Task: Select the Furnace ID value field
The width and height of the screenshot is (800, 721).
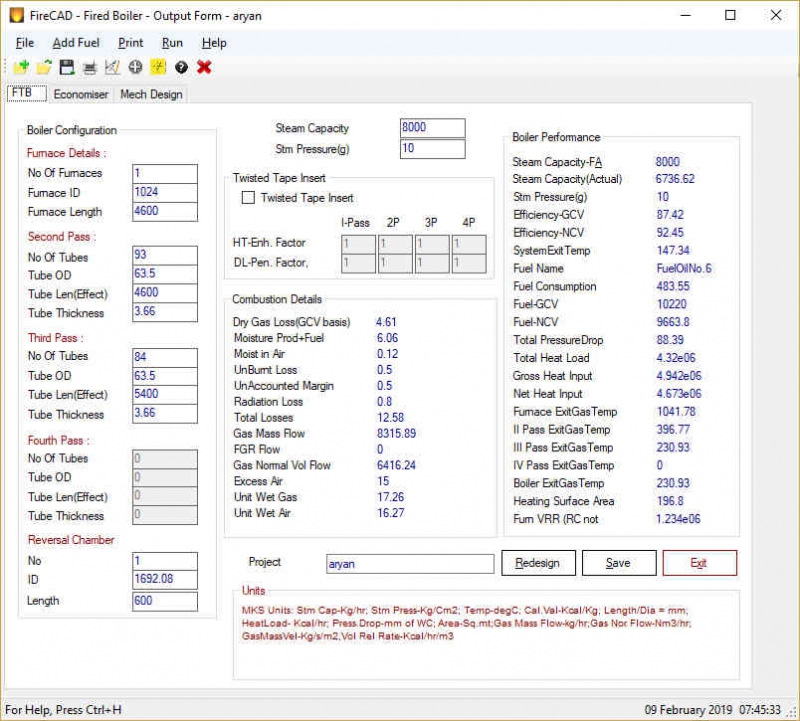Action: (165, 192)
